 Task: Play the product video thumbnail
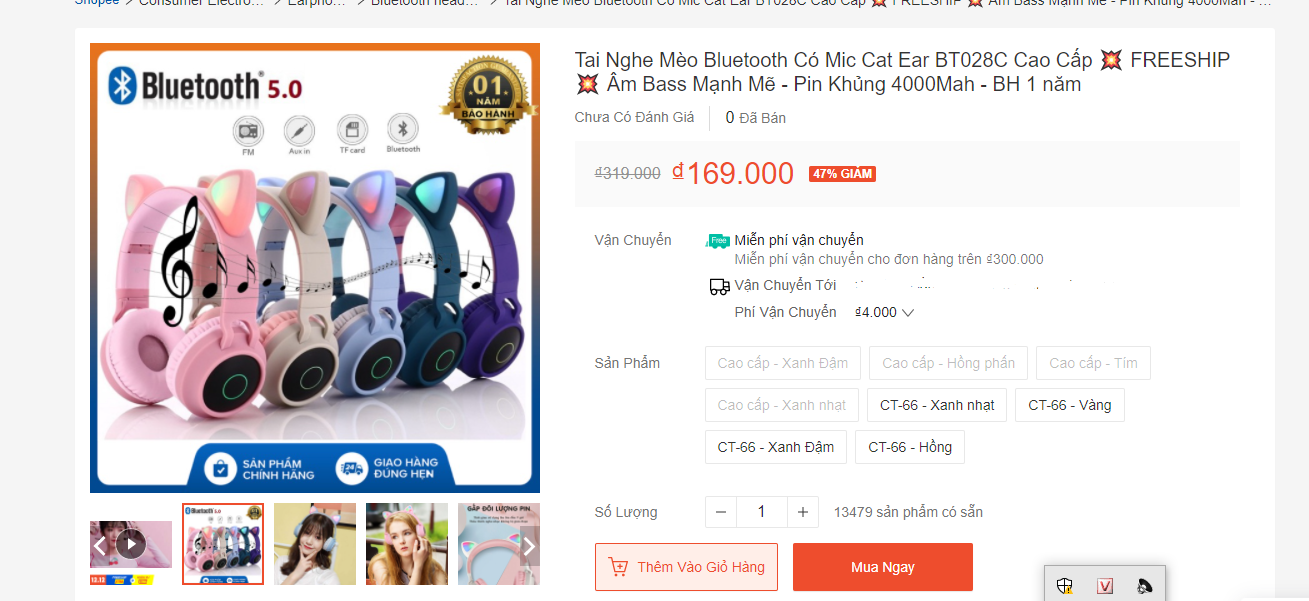tap(131, 544)
